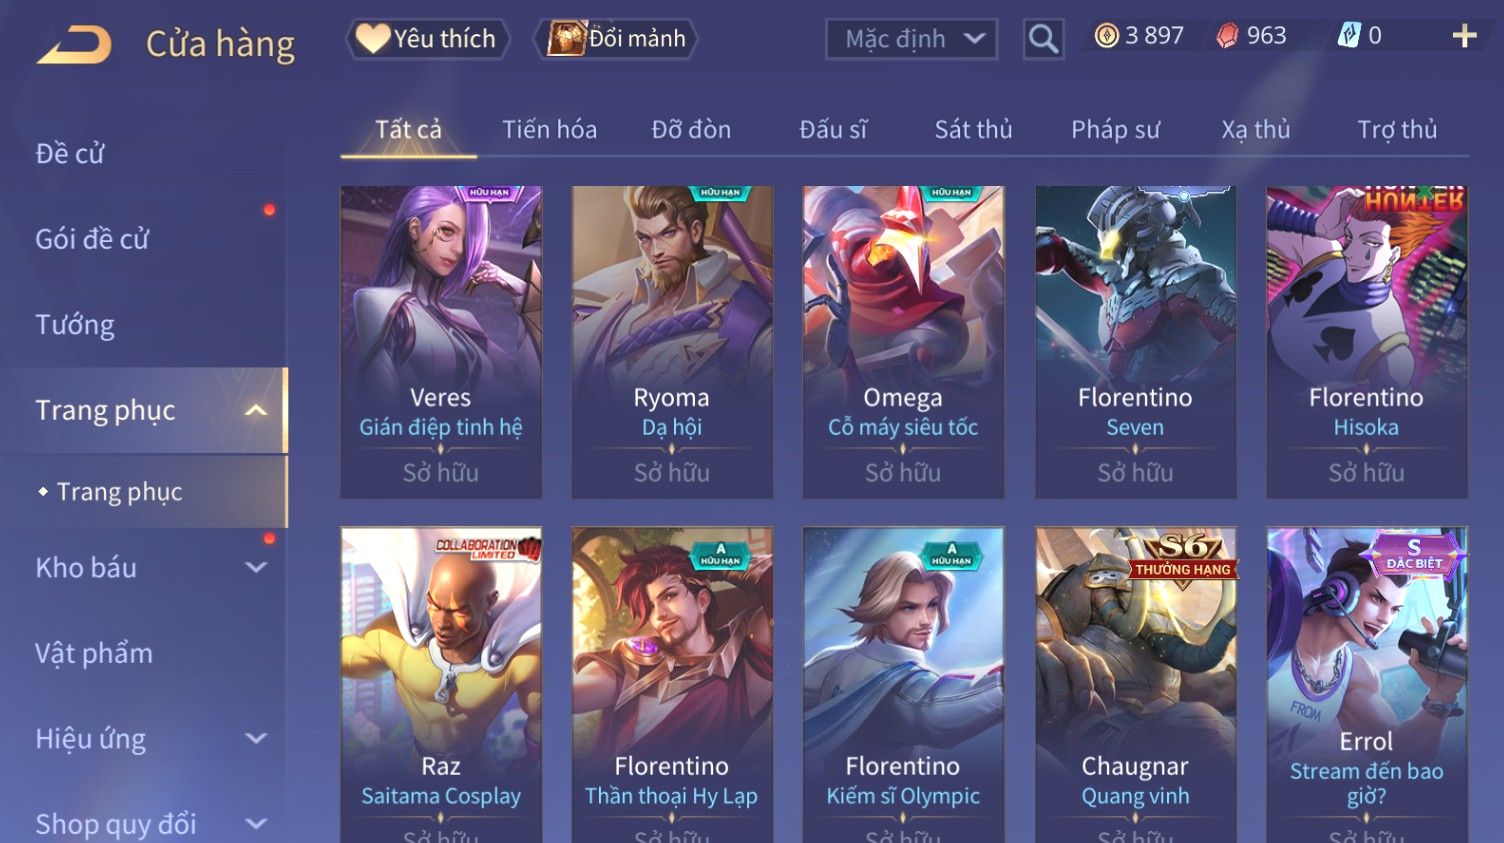This screenshot has height=843, width=1504.
Task: Click the red ruby currency icon
Action: point(1227,37)
